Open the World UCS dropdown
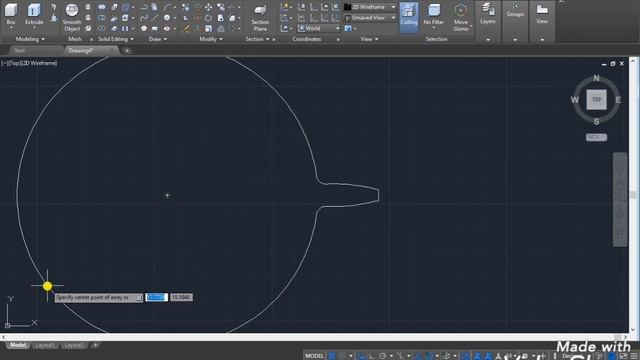Screen dimensions: 640x360 [x=318, y=28]
